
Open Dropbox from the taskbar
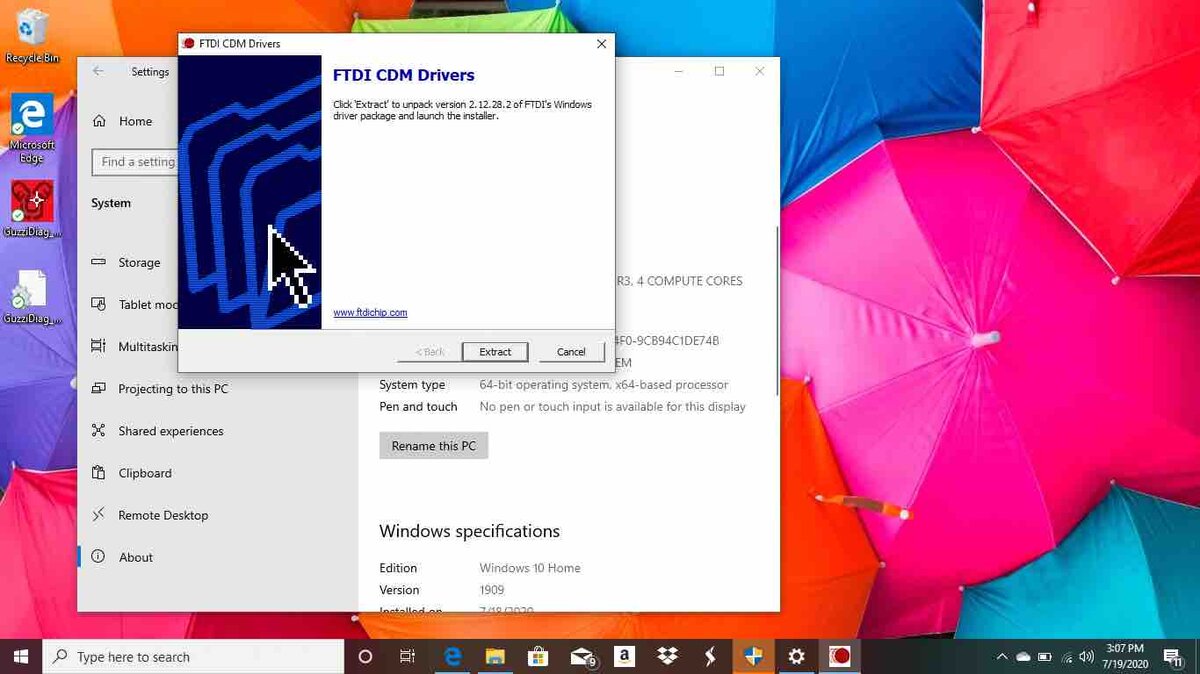tap(667, 657)
